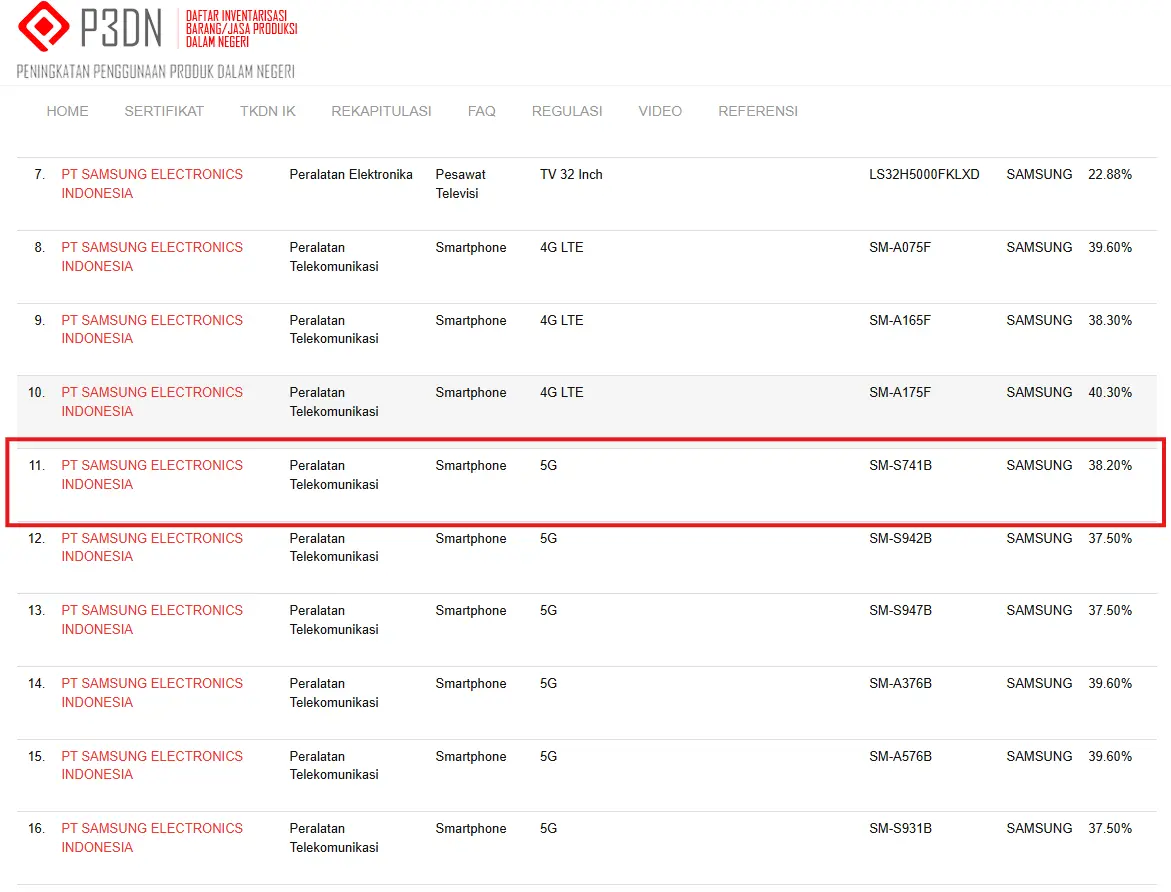
Task: Select model SM-A075F cell
Action: coord(900,247)
